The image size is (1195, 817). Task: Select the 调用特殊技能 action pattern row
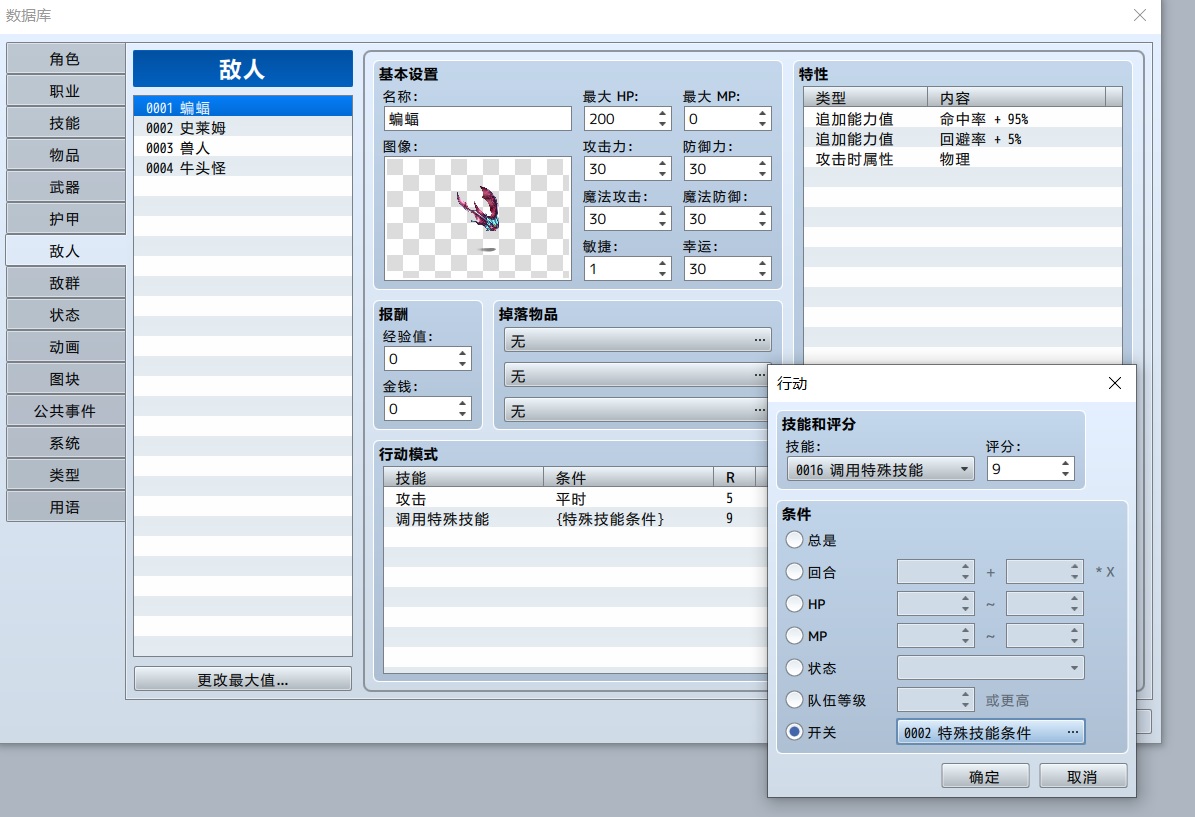(x=575, y=519)
